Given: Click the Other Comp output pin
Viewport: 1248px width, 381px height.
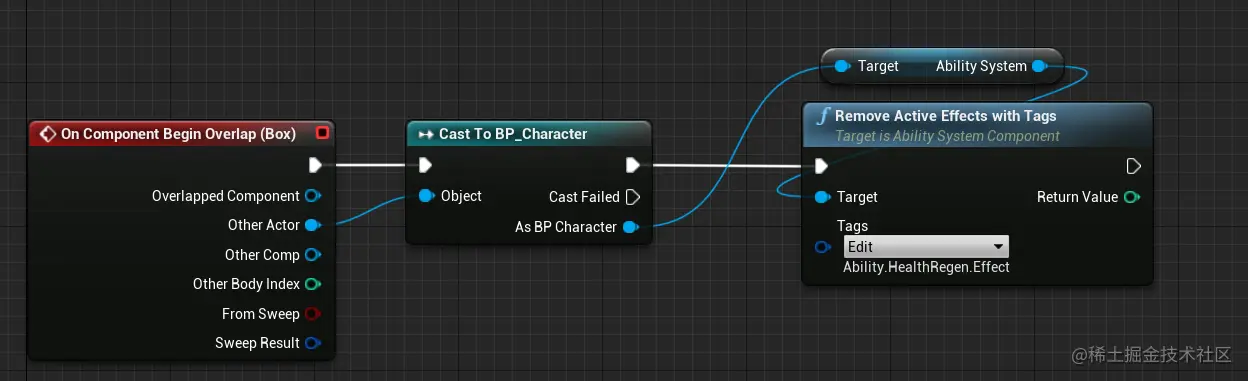Looking at the screenshot, I should point(312,255).
